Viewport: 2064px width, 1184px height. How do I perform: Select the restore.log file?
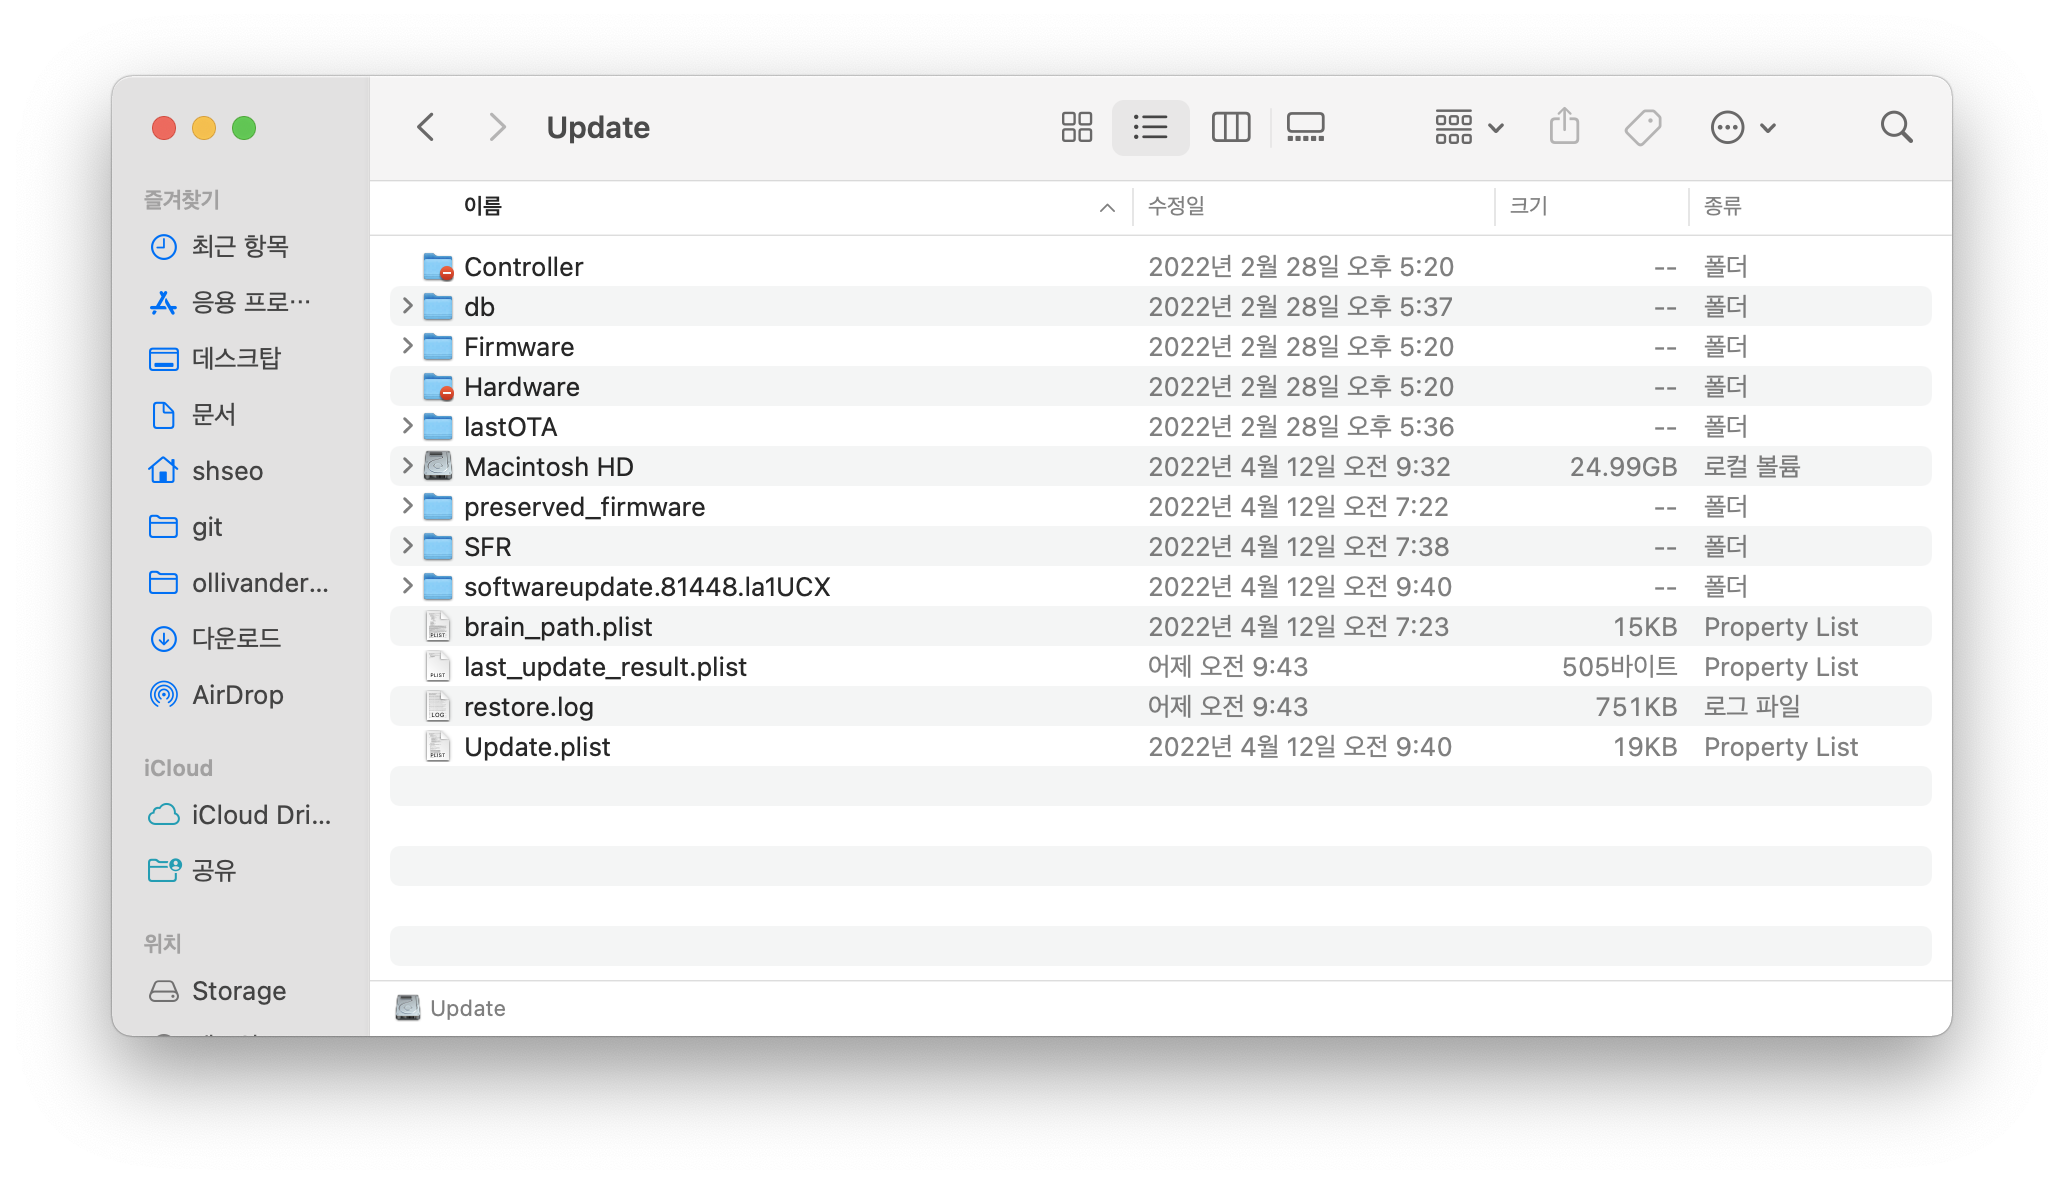(528, 707)
